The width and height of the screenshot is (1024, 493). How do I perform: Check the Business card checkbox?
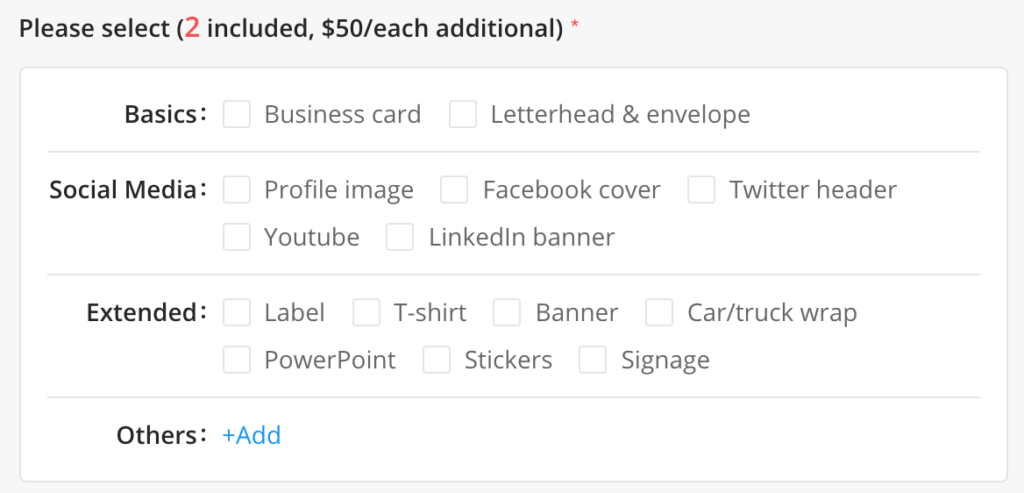pyautogui.click(x=237, y=114)
